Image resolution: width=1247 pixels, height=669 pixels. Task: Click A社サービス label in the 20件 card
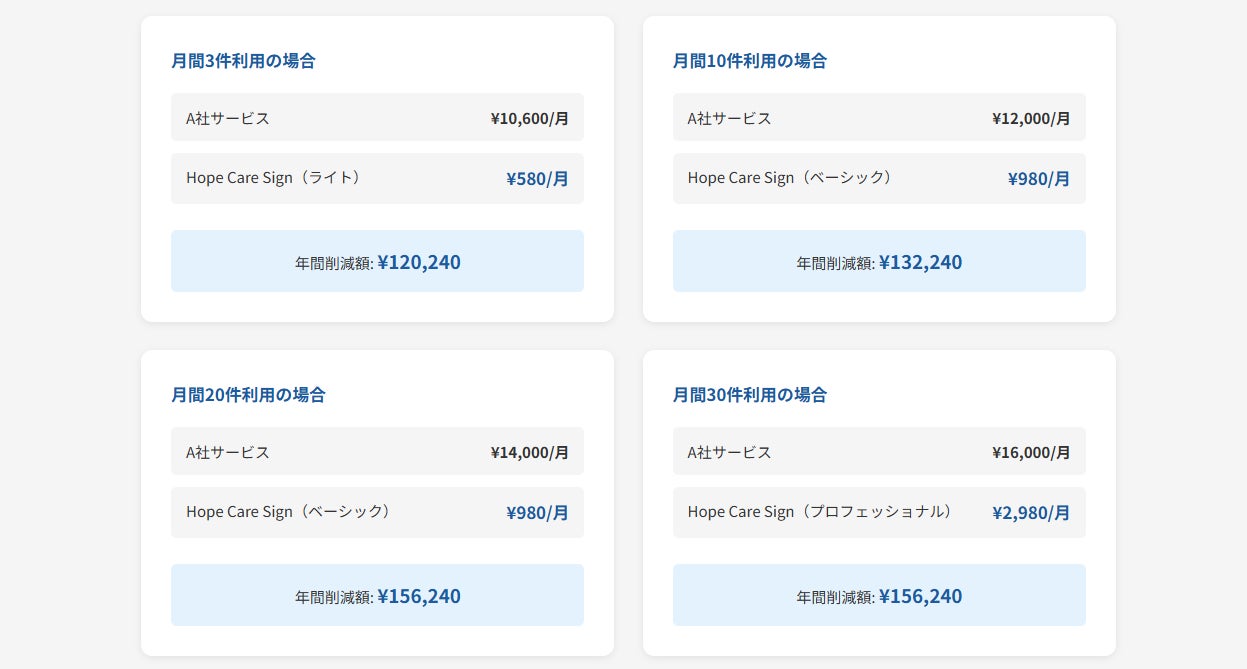[228, 452]
